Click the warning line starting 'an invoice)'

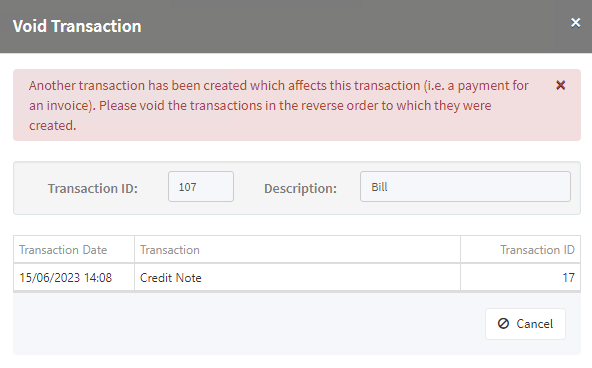point(260,106)
